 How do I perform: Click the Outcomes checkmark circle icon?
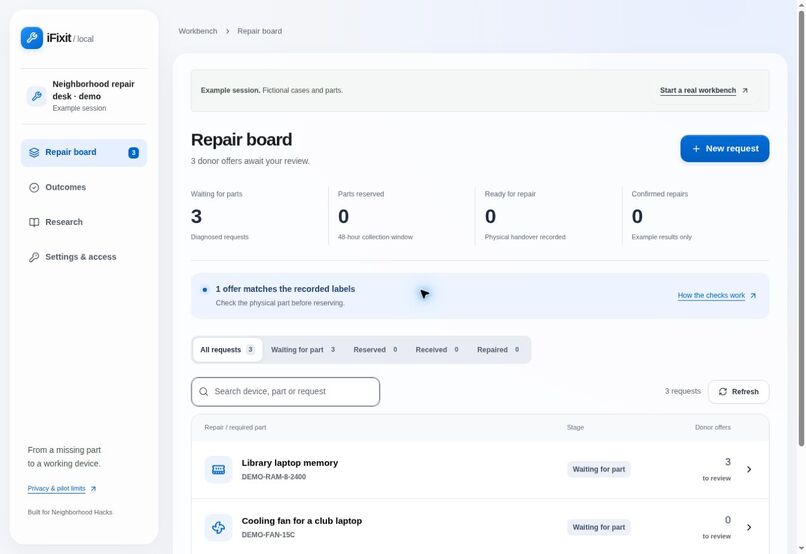34,188
